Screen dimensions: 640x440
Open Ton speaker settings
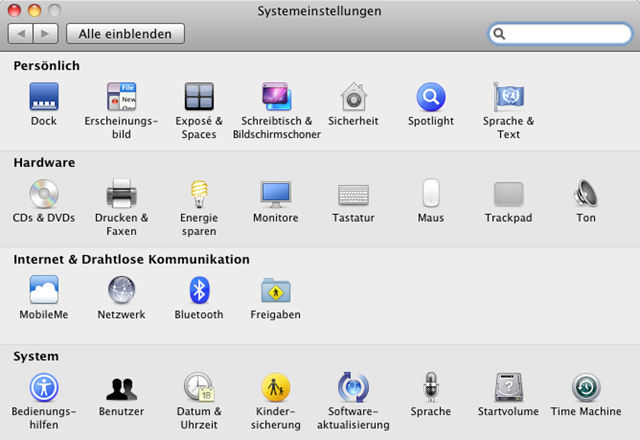[586, 194]
